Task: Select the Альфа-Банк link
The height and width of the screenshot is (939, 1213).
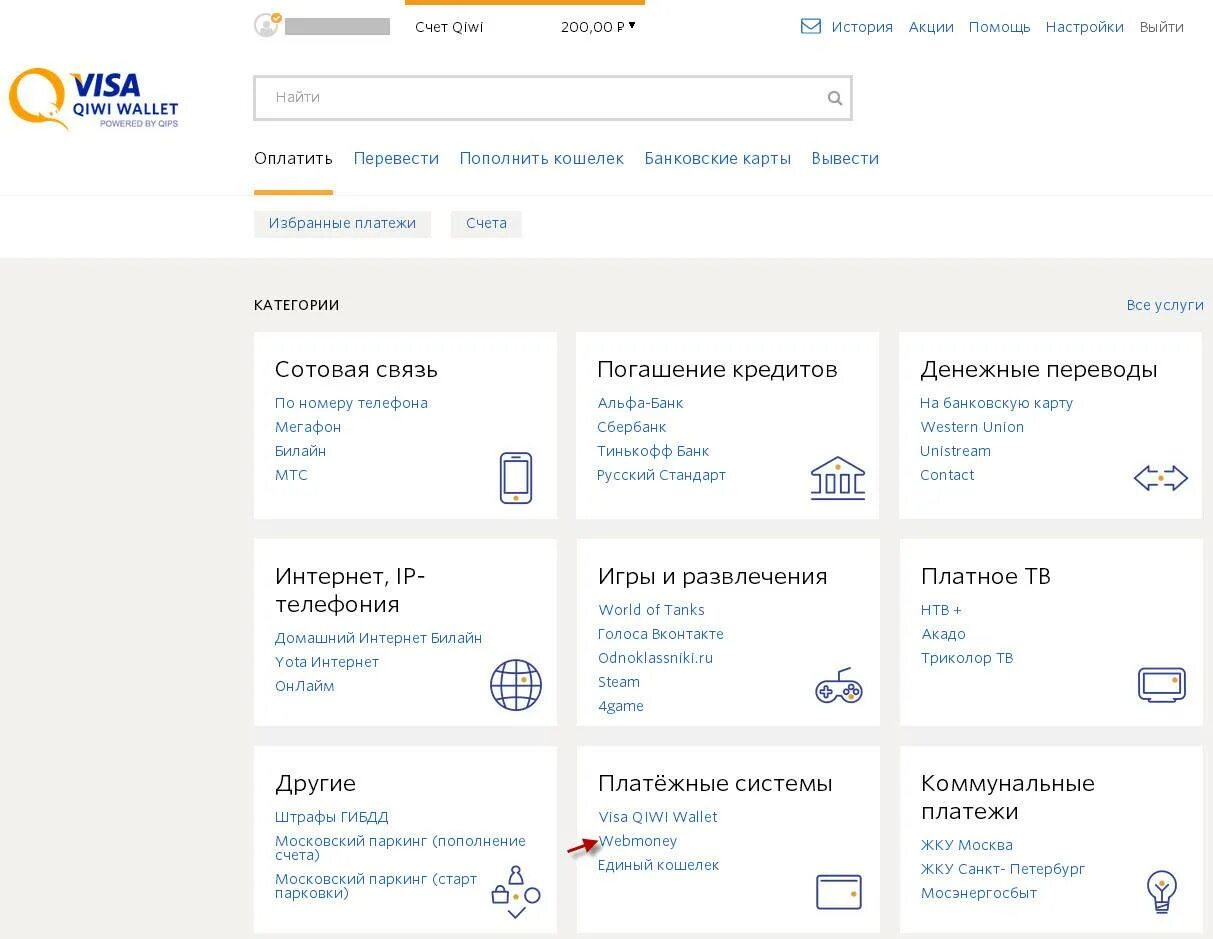Action: [x=640, y=403]
